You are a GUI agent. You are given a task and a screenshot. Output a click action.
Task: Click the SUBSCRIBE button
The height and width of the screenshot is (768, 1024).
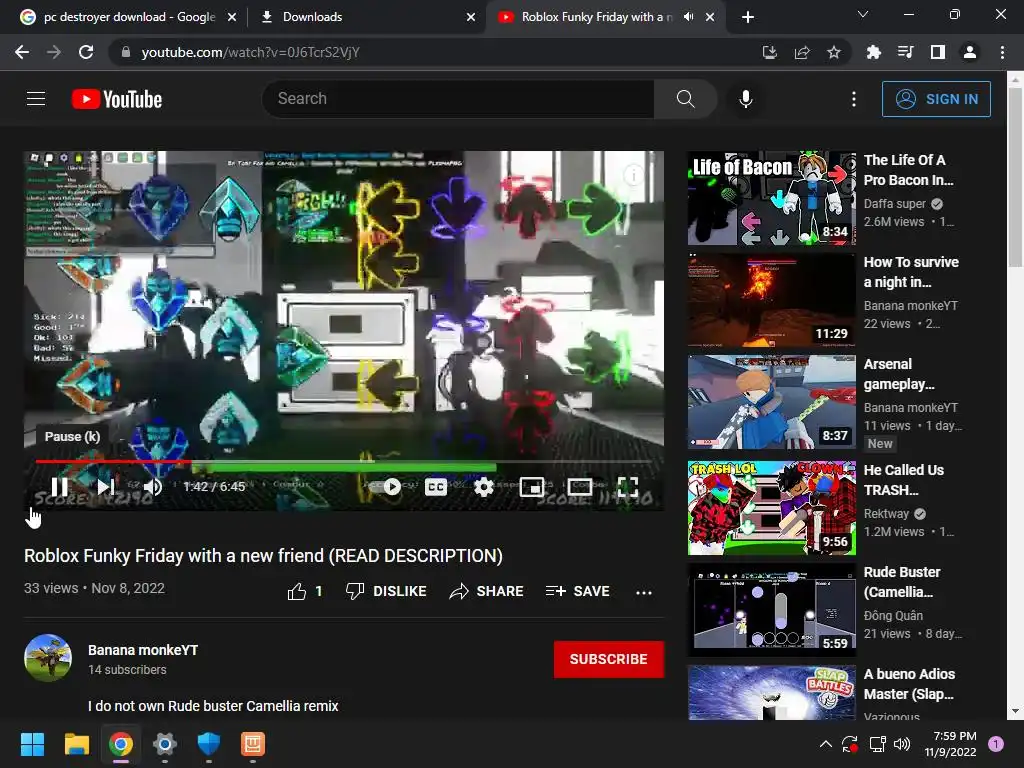pyautogui.click(x=609, y=659)
